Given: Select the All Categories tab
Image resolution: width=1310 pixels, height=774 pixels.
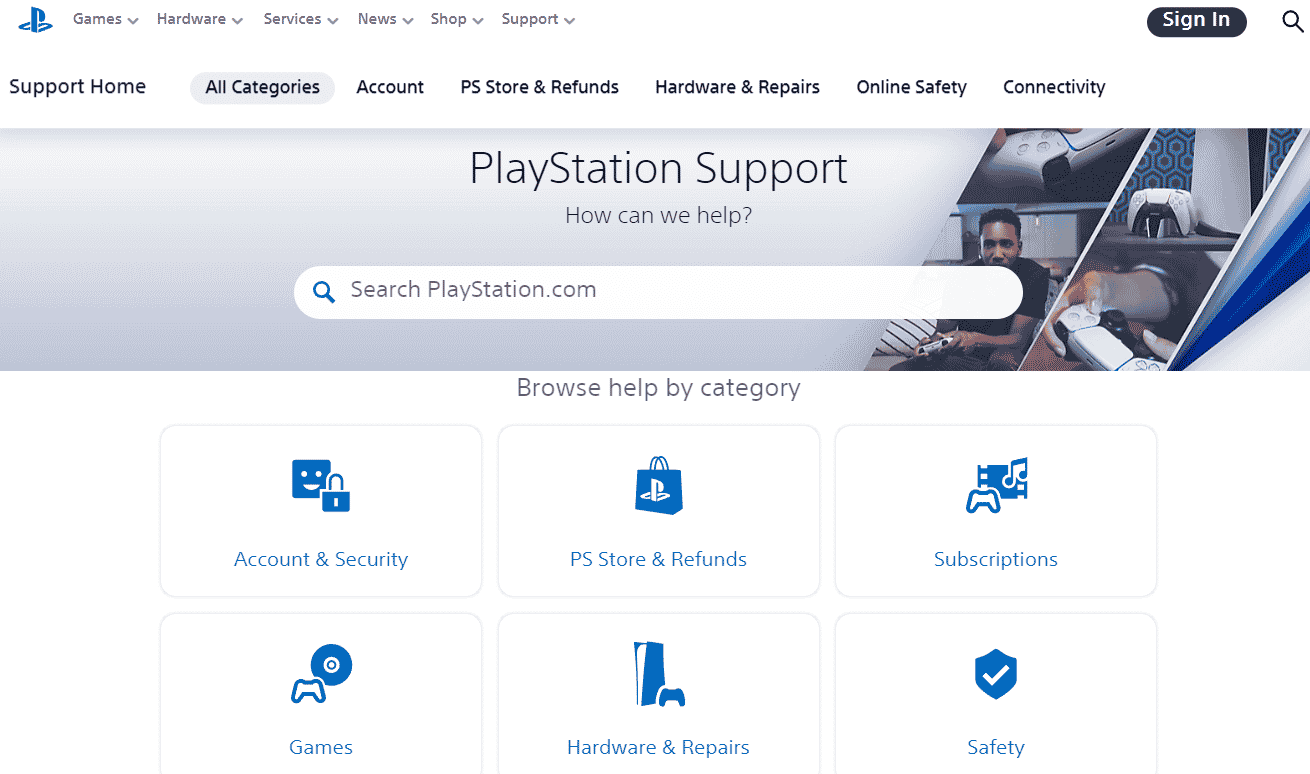Looking at the screenshot, I should pyautogui.click(x=262, y=88).
